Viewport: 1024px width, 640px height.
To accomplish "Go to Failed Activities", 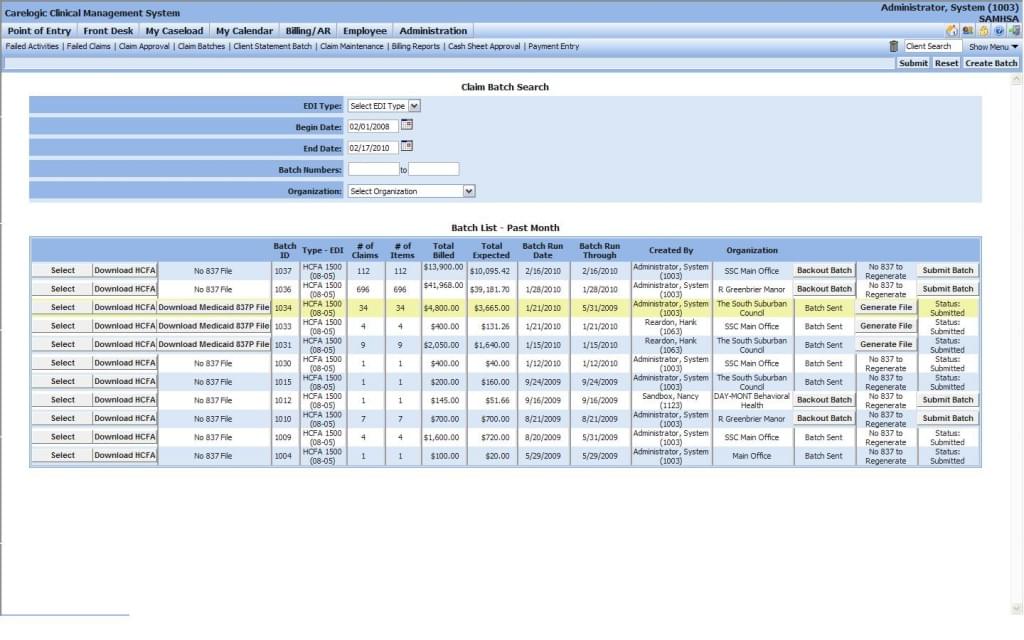I will tap(32, 46).
